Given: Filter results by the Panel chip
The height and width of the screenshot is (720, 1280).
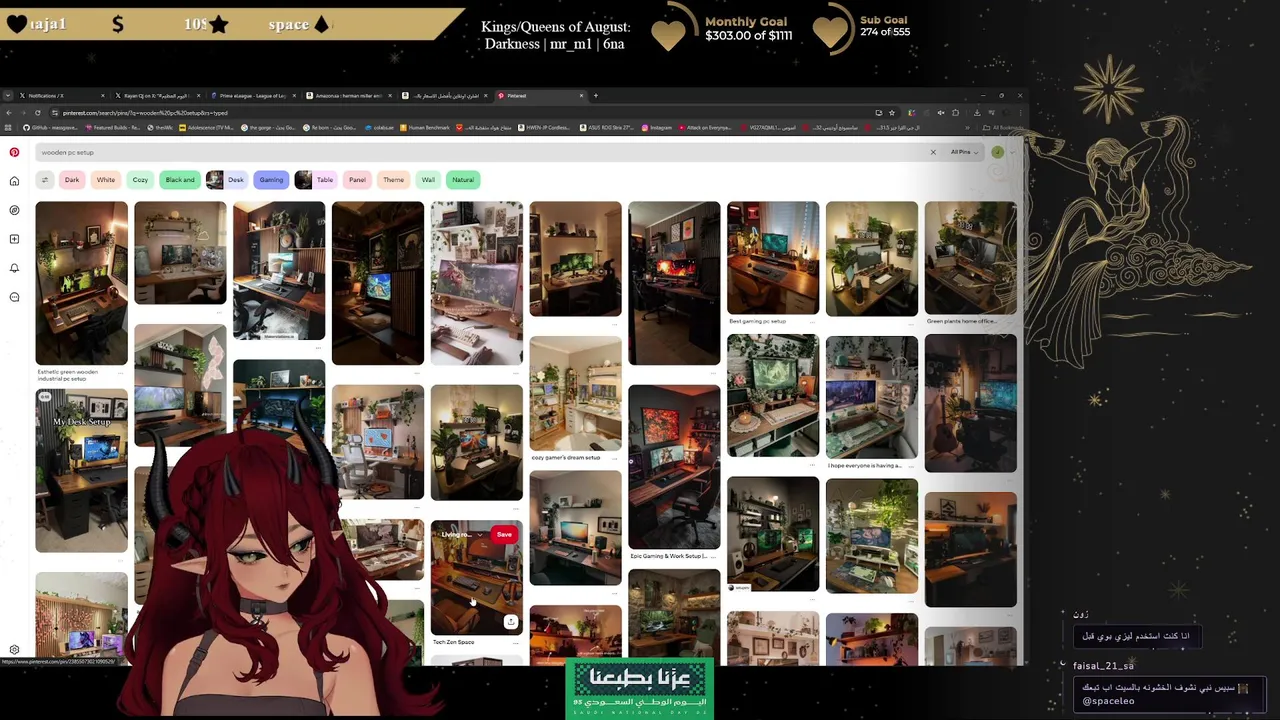Looking at the screenshot, I should 357,180.
